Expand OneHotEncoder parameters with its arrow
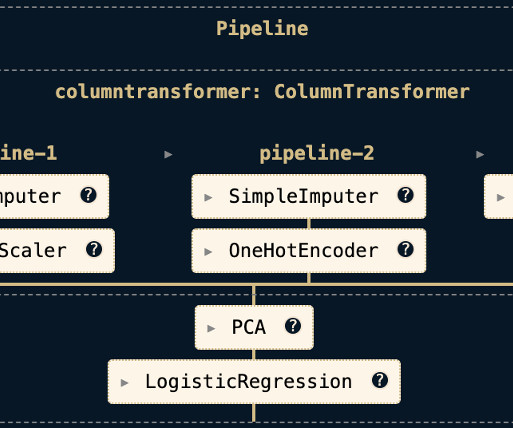 [208, 252]
